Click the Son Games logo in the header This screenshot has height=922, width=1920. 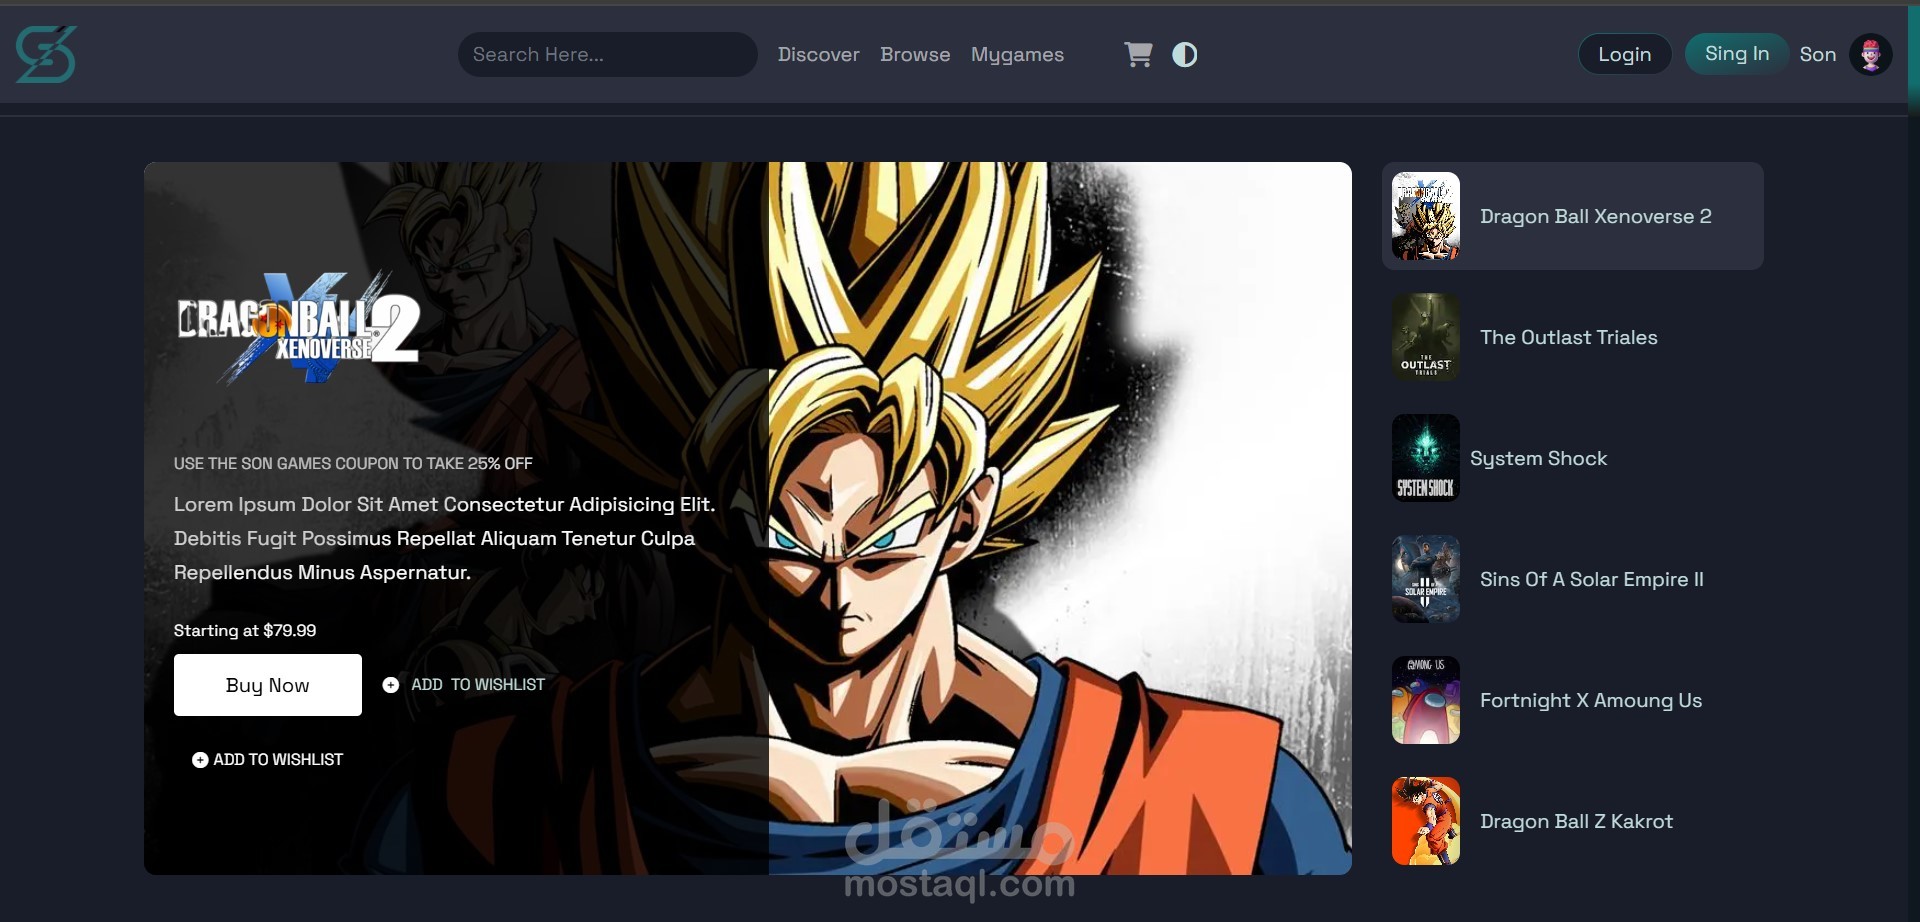click(x=46, y=54)
